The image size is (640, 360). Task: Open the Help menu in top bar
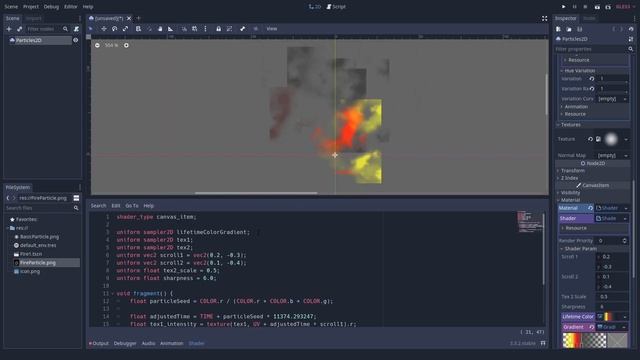[88, 7]
